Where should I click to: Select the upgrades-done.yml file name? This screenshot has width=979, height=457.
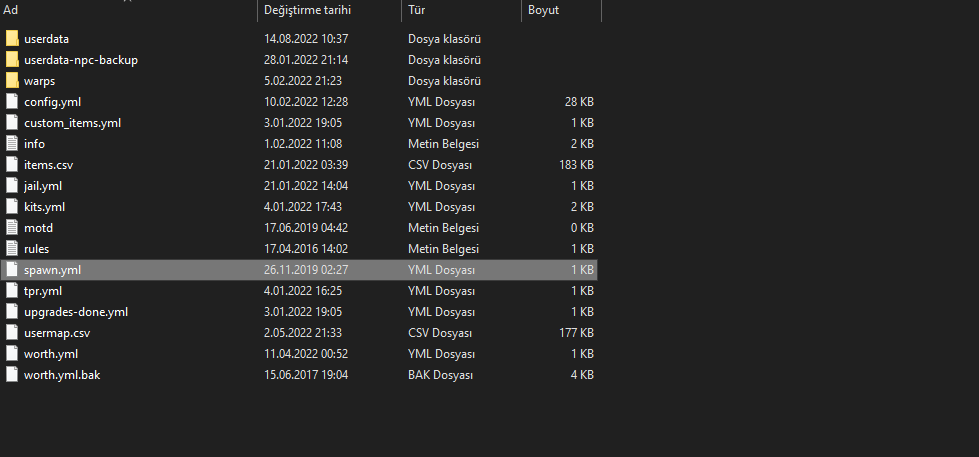click(x=76, y=312)
